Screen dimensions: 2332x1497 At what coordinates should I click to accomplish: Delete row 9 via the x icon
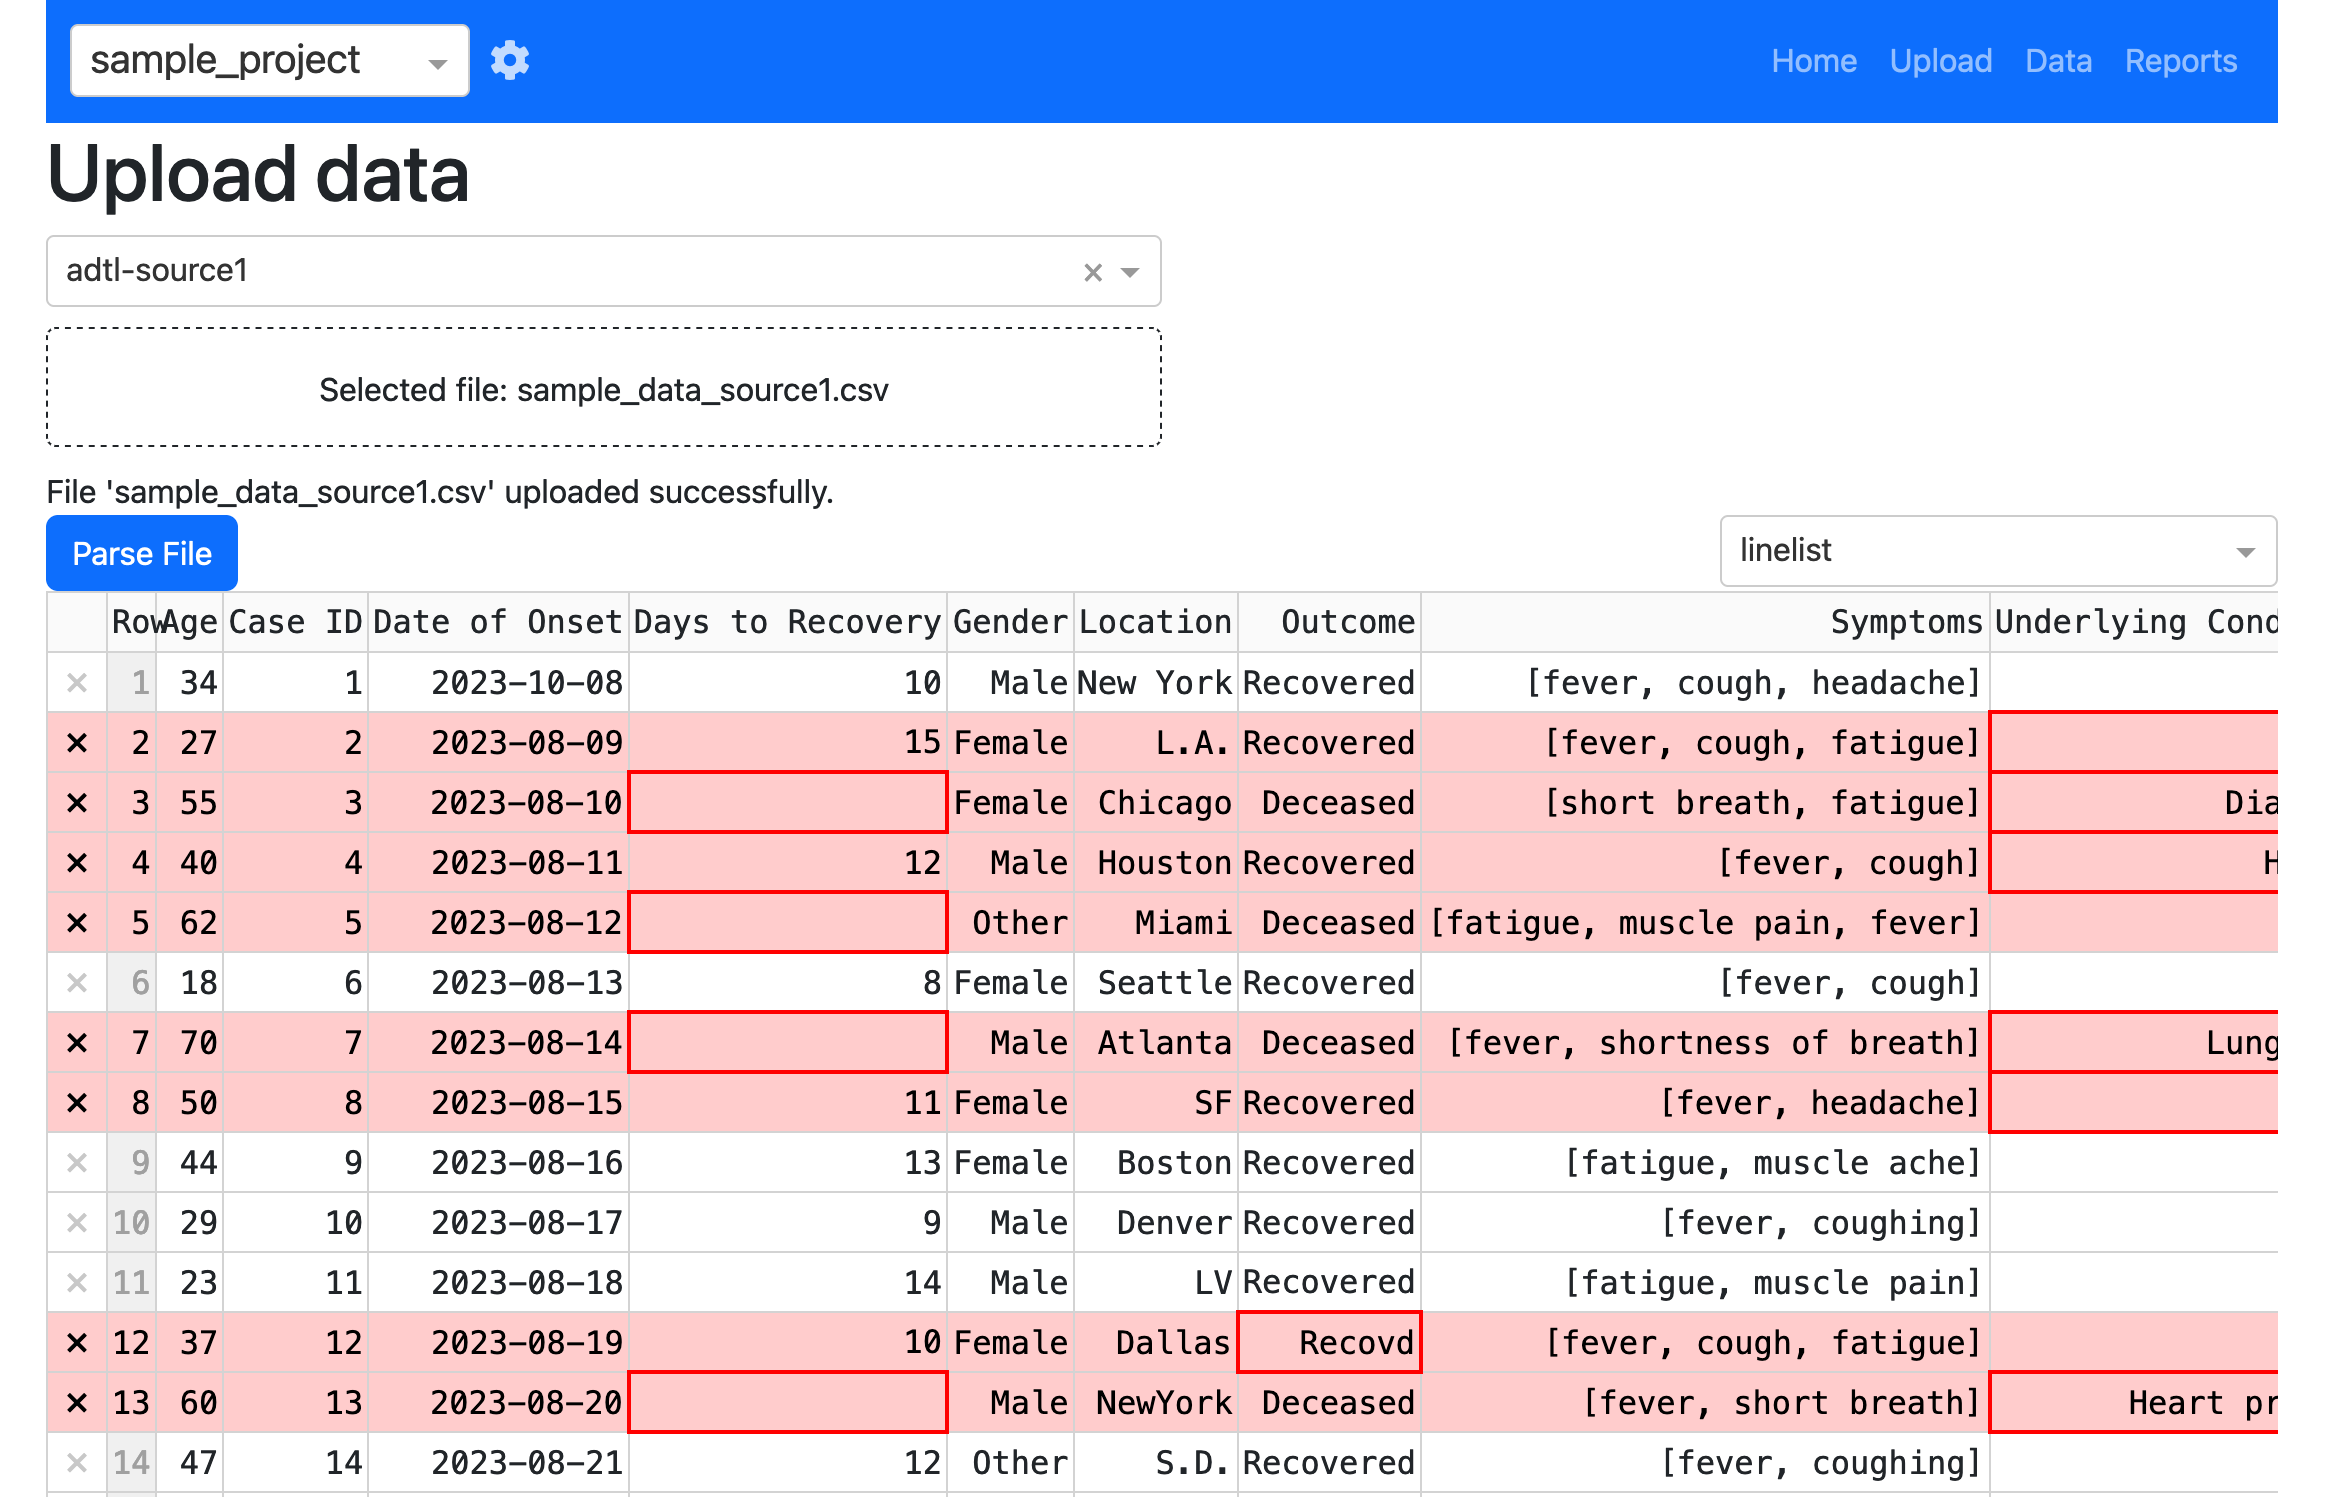[77, 1163]
